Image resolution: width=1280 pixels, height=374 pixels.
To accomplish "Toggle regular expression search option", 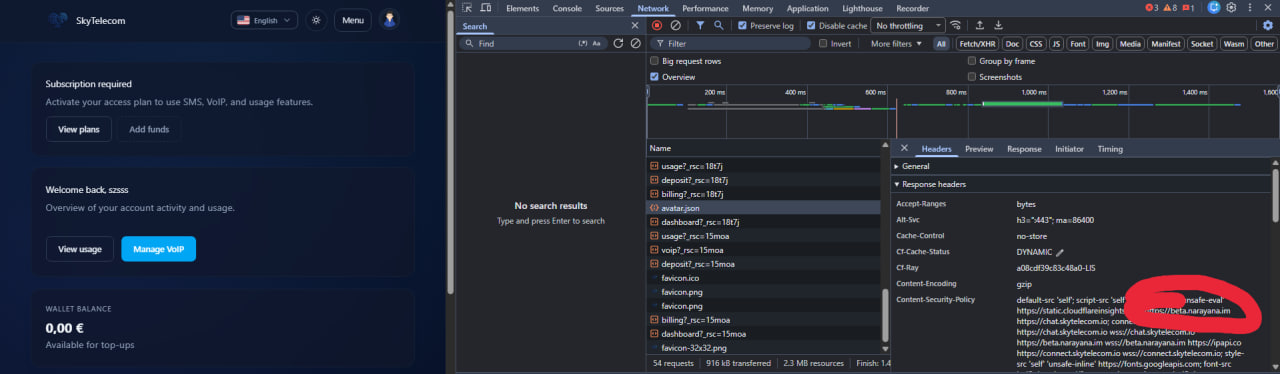I will point(583,43).
